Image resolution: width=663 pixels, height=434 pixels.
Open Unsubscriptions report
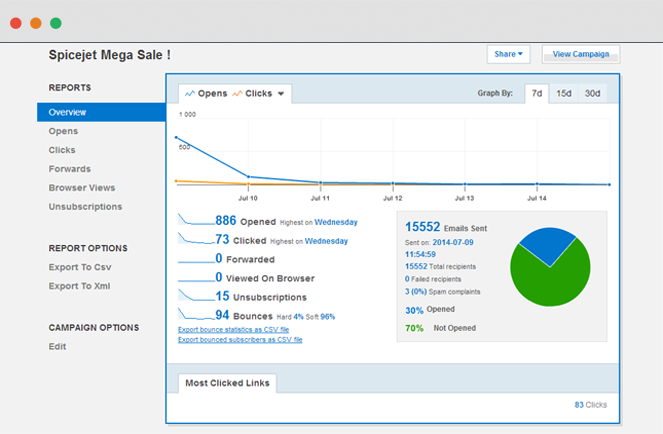click(85, 207)
